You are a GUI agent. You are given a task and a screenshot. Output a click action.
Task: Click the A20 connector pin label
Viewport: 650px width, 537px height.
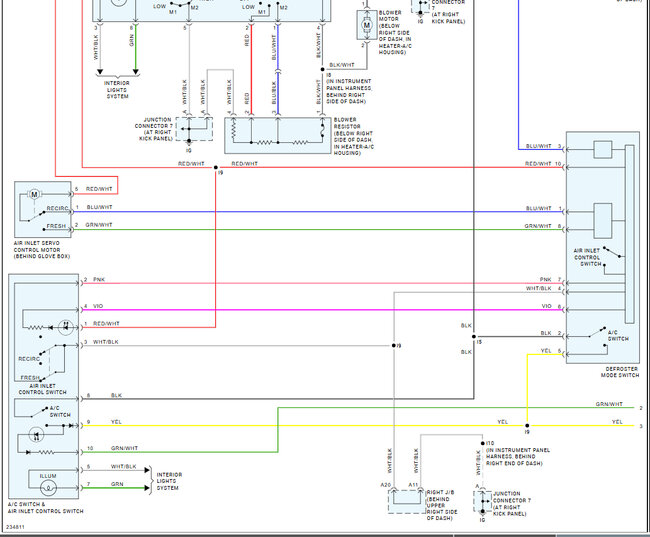click(386, 485)
